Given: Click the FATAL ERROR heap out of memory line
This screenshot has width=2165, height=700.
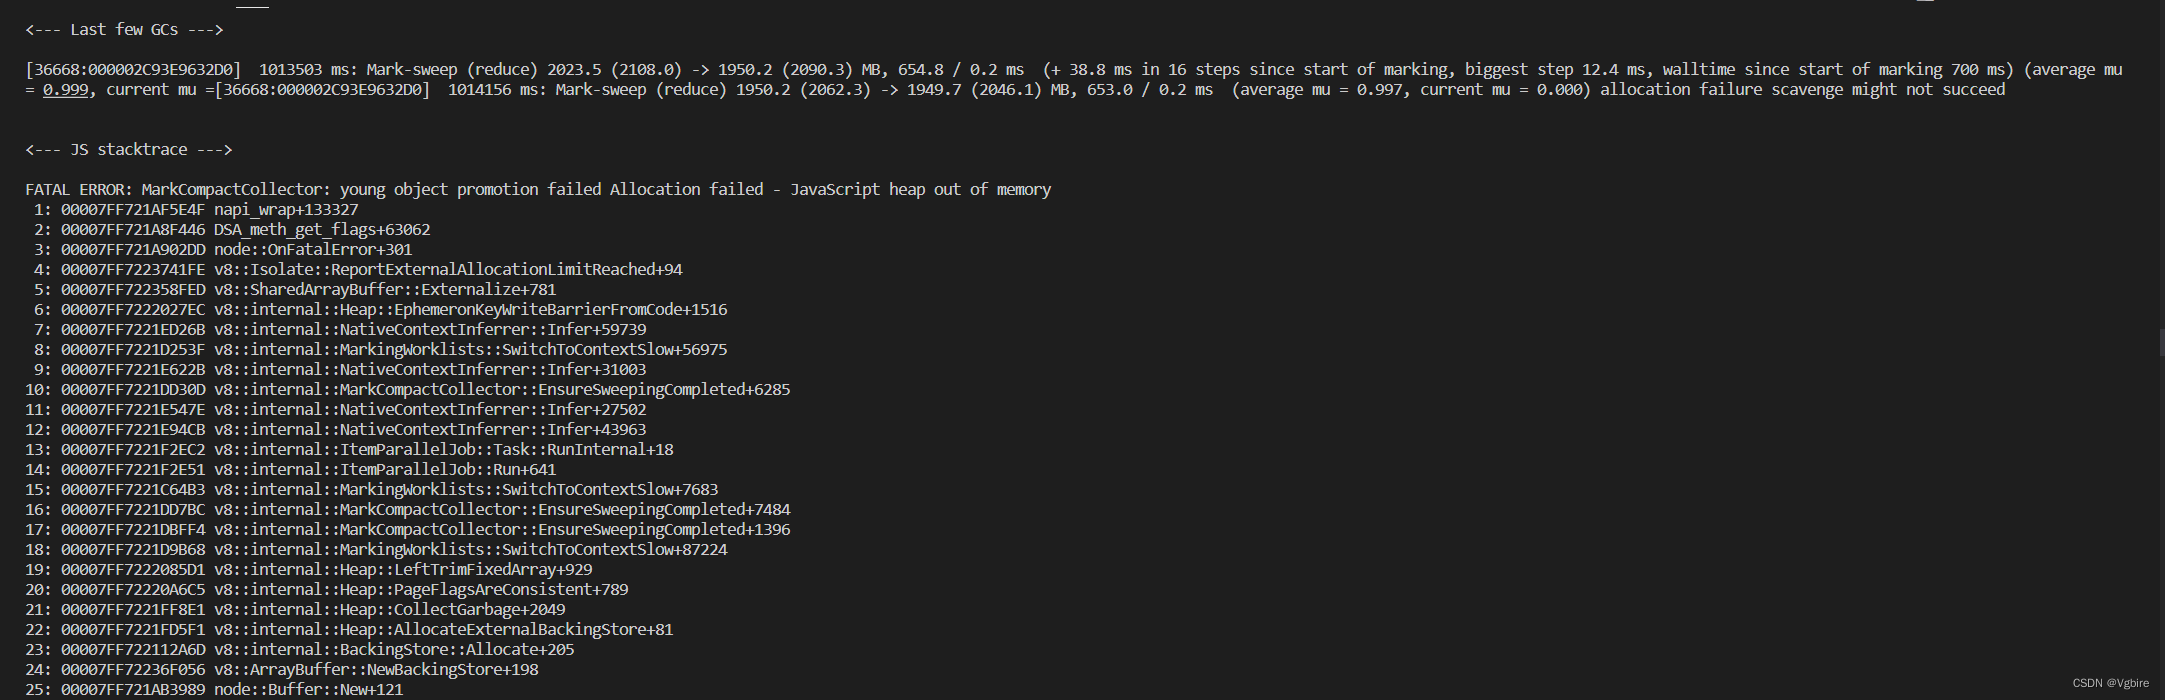Looking at the screenshot, I should tap(538, 190).
